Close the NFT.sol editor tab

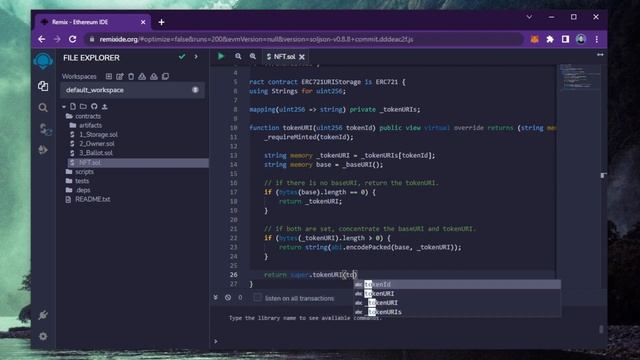(302, 57)
